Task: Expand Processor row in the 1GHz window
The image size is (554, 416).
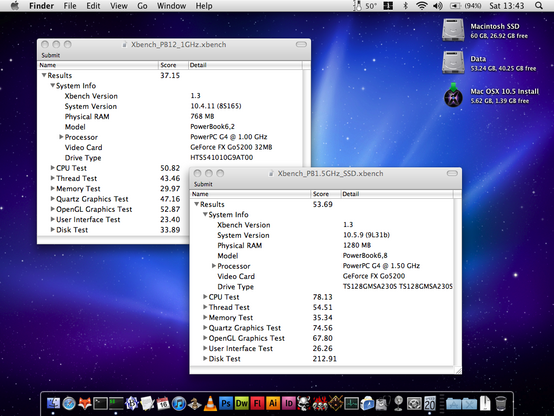Action: [61, 137]
